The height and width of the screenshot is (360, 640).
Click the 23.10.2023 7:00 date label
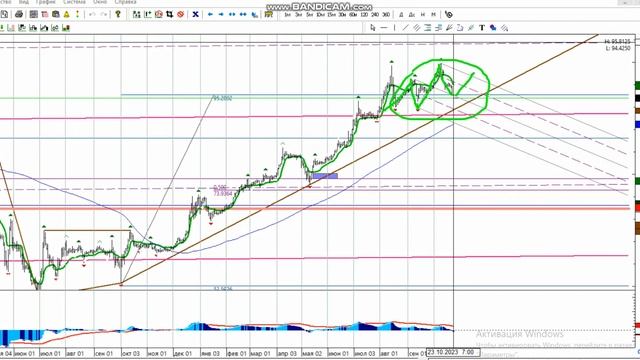[x=453, y=352]
